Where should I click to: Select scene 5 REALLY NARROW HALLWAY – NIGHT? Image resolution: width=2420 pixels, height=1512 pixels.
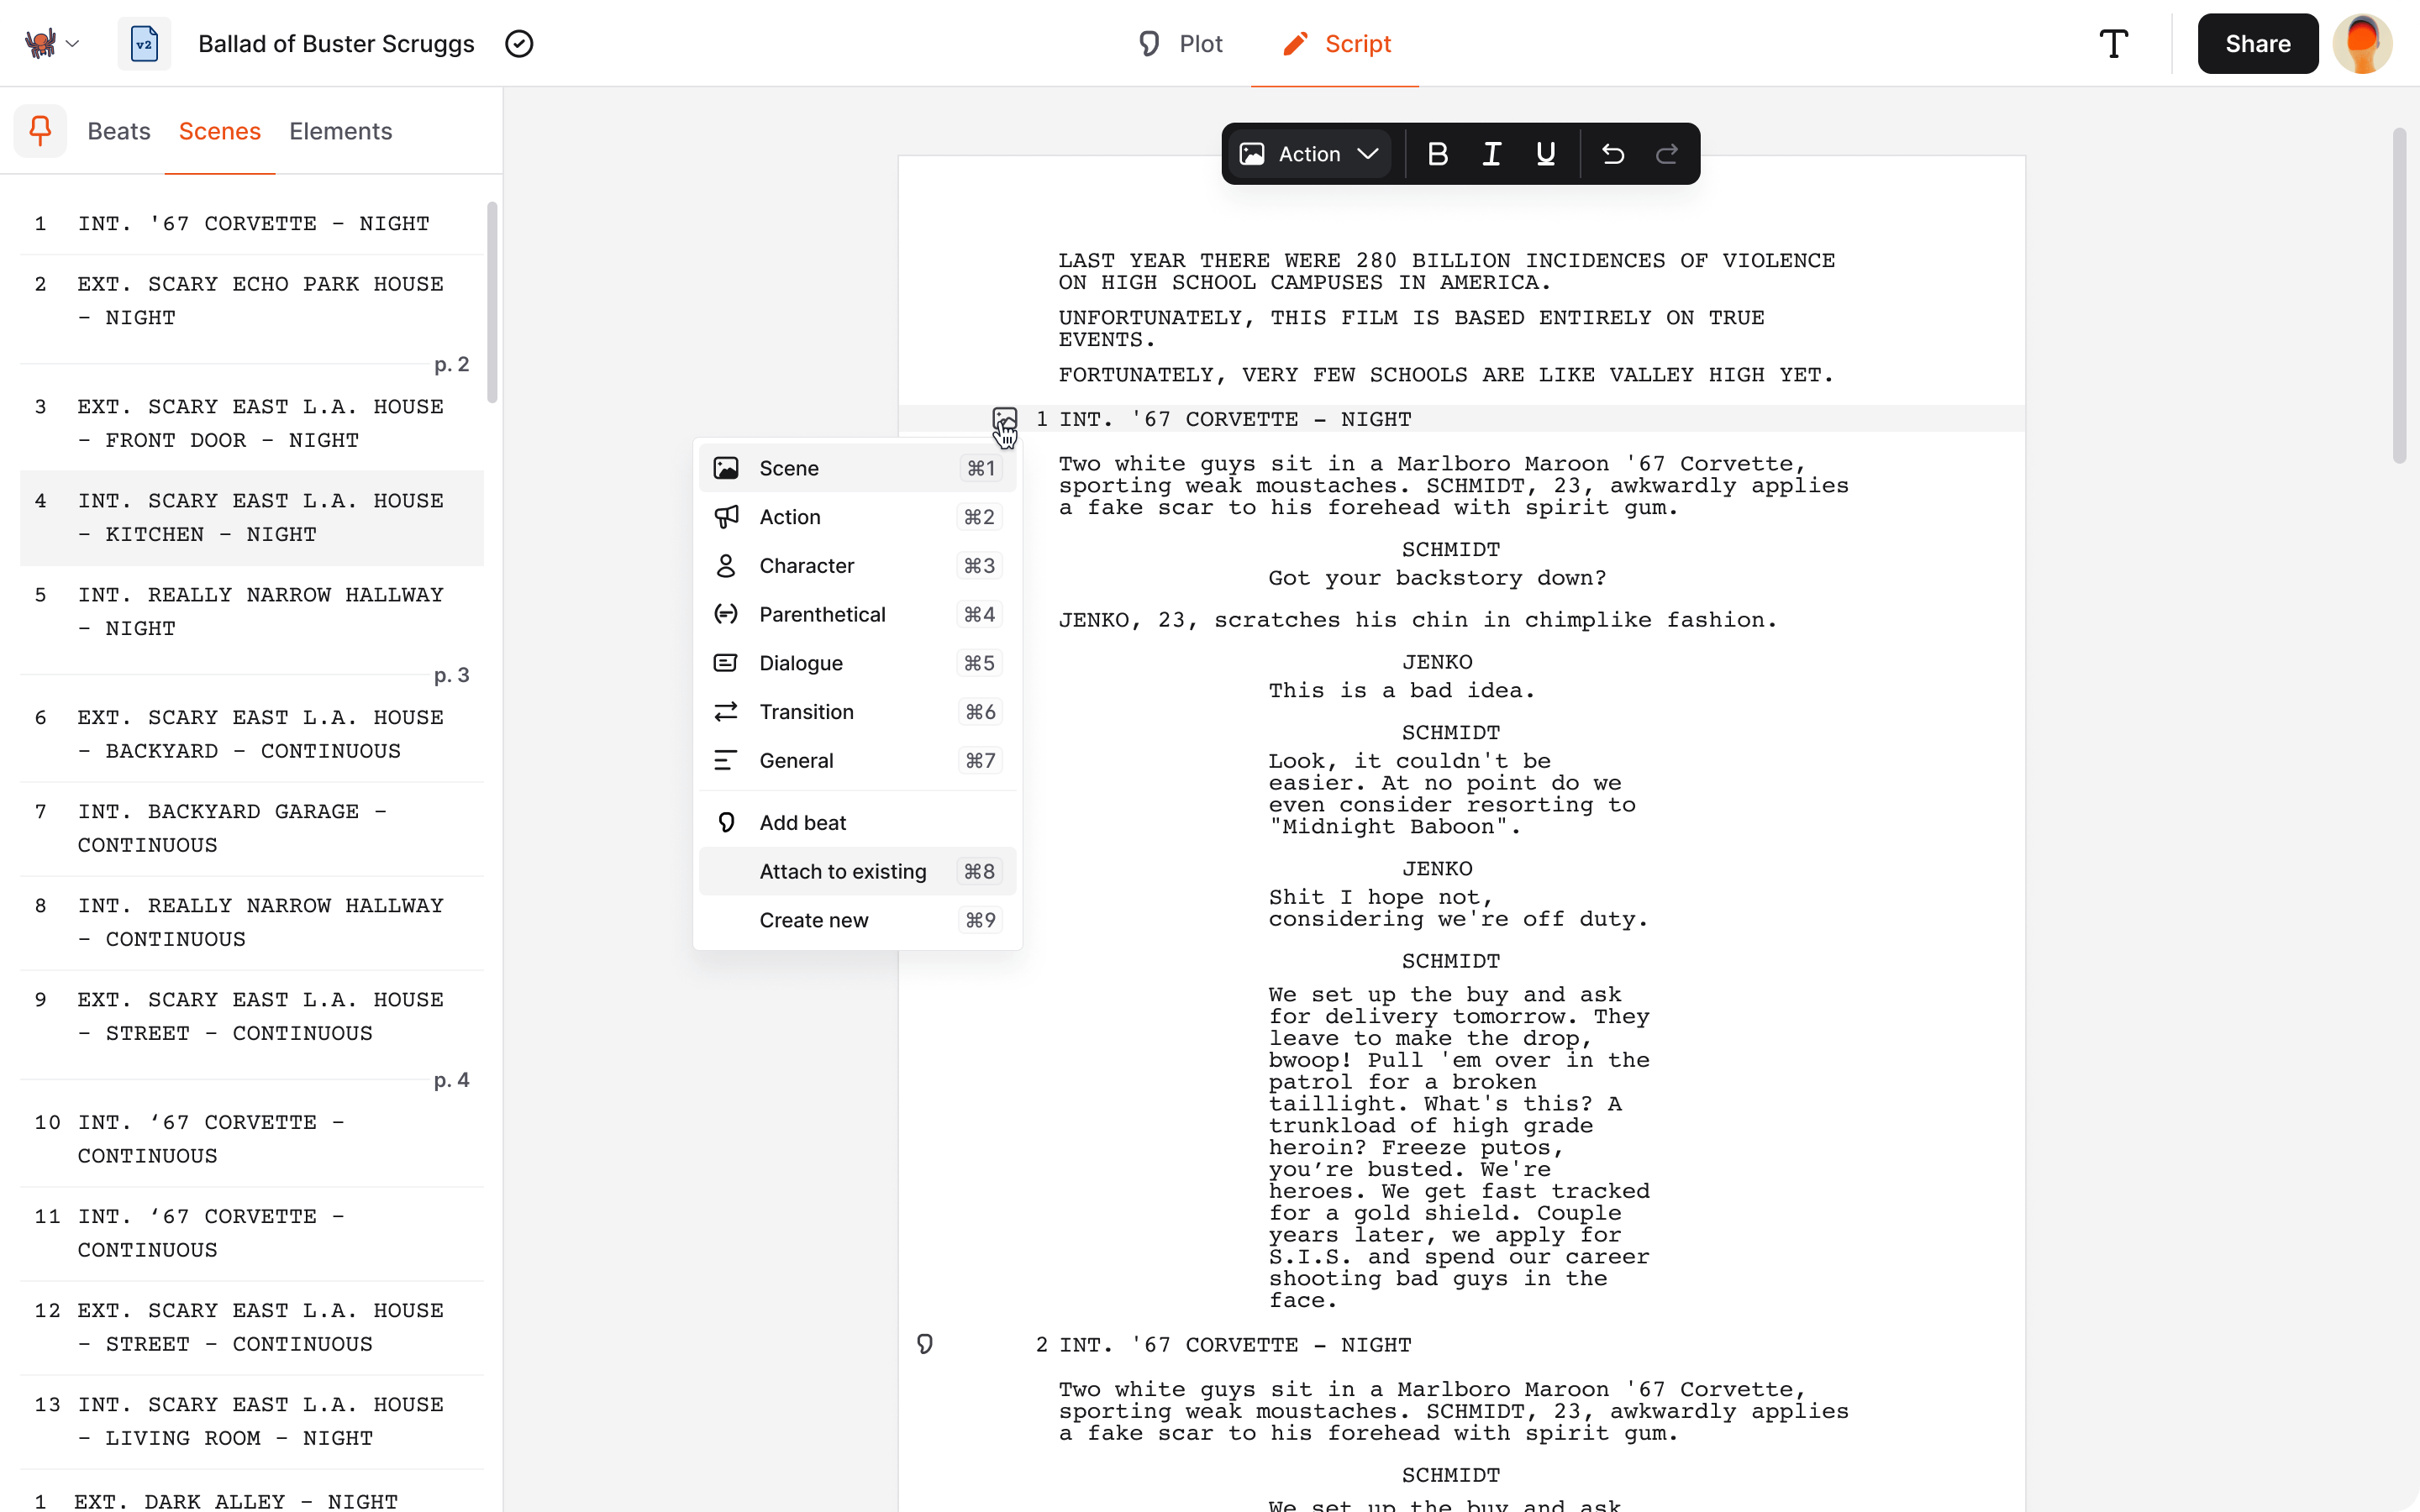(x=252, y=612)
